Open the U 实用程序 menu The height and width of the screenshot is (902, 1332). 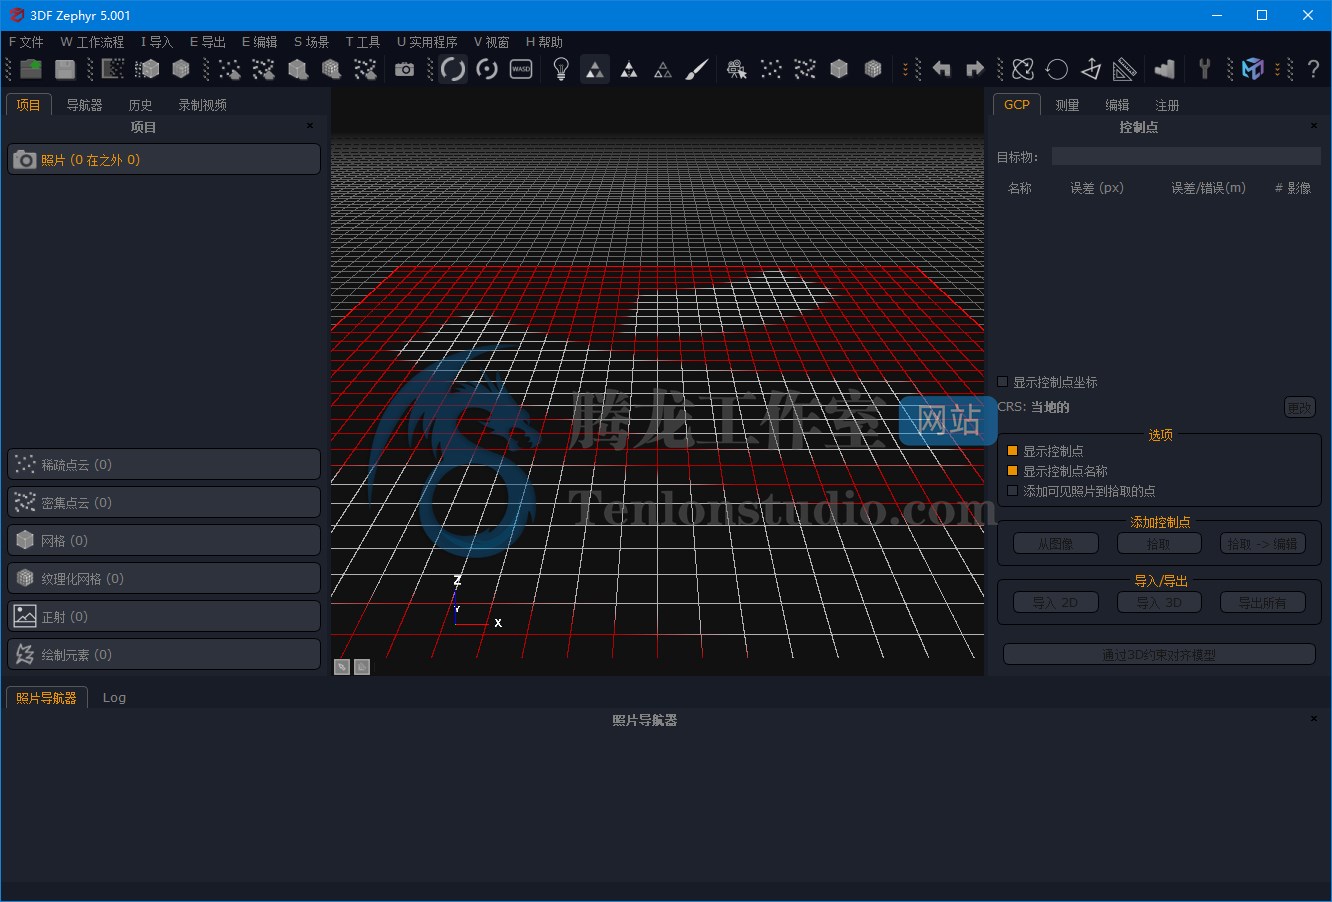pyautogui.click(x=427, y=42)
